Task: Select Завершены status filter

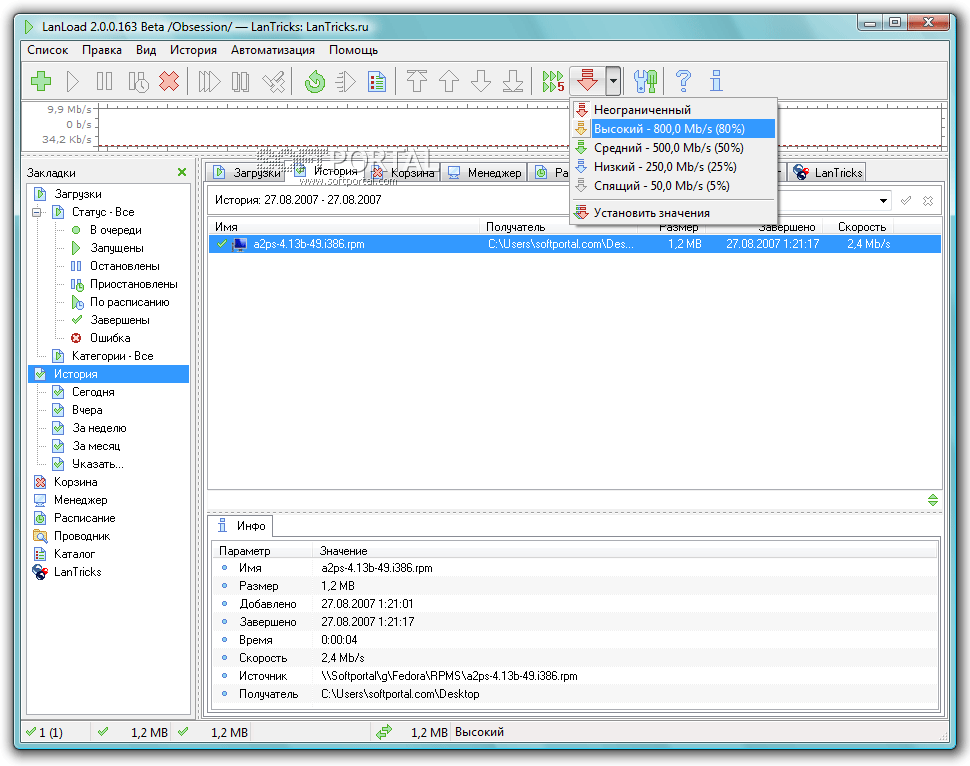Action: [x=120, y=320]
